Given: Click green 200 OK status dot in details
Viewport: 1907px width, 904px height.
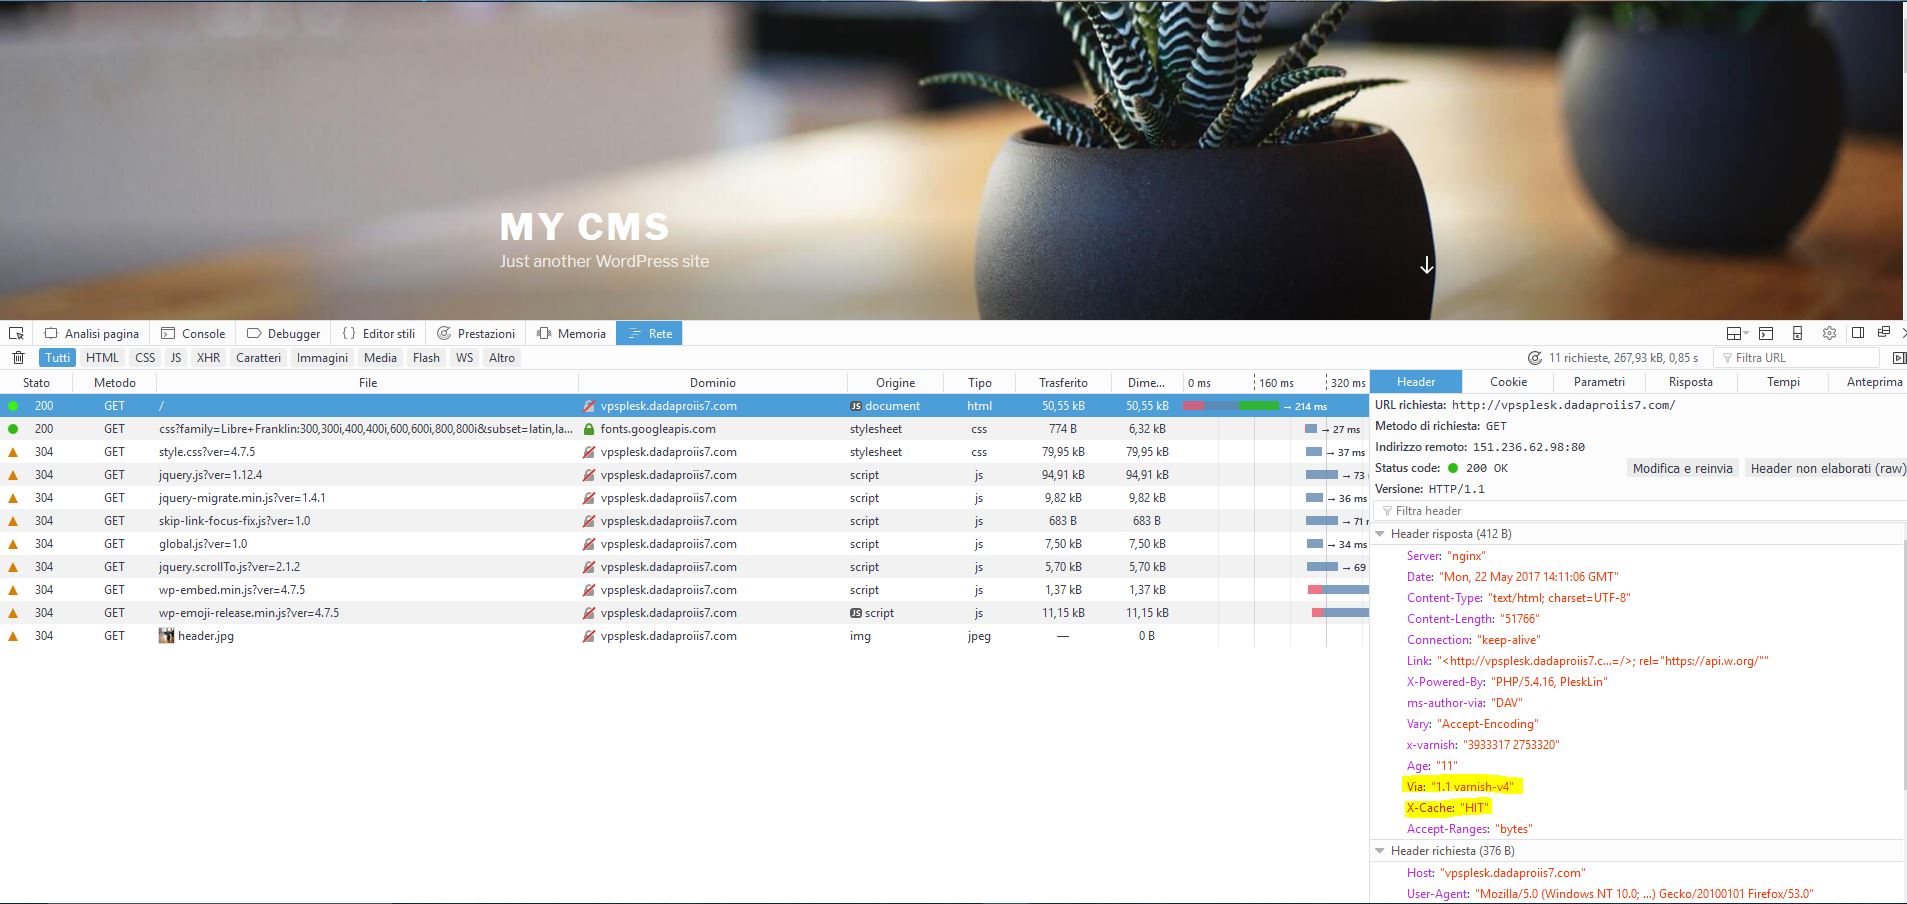Looking at the screenshot, I should (1453, 468).
